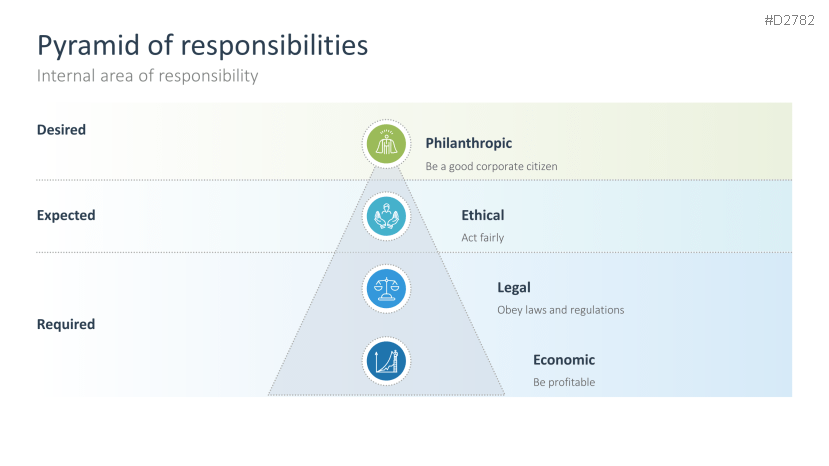The width and height of the screenshot is (829, 466).
Task: Select the 'Legal' heading text
Action: (513, 288)
